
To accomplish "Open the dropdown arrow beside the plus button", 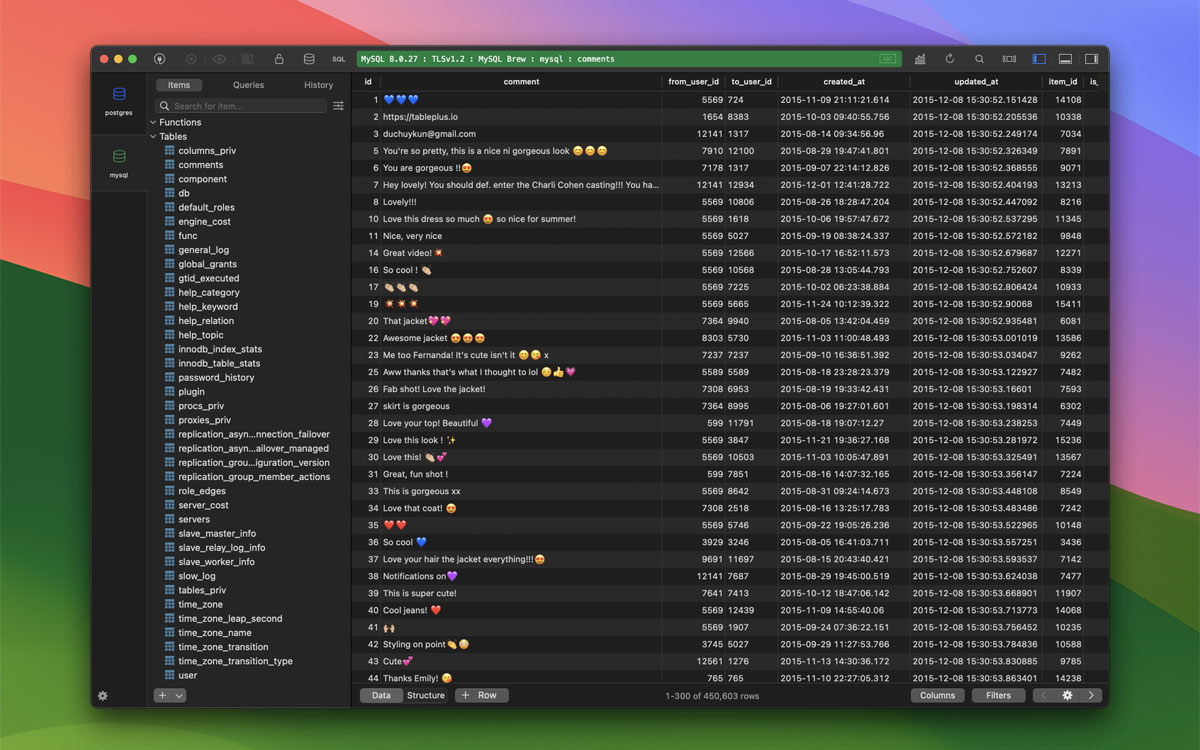I will pyautogui.click(x=180, y=695).
